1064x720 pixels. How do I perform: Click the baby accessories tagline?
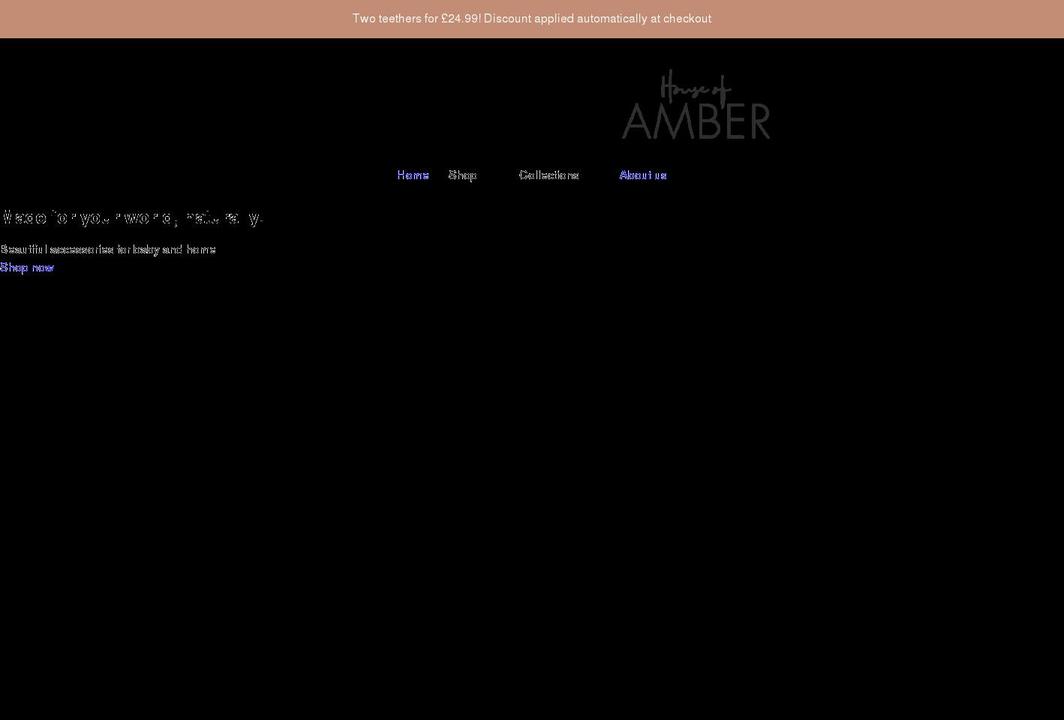pos(108,248)
